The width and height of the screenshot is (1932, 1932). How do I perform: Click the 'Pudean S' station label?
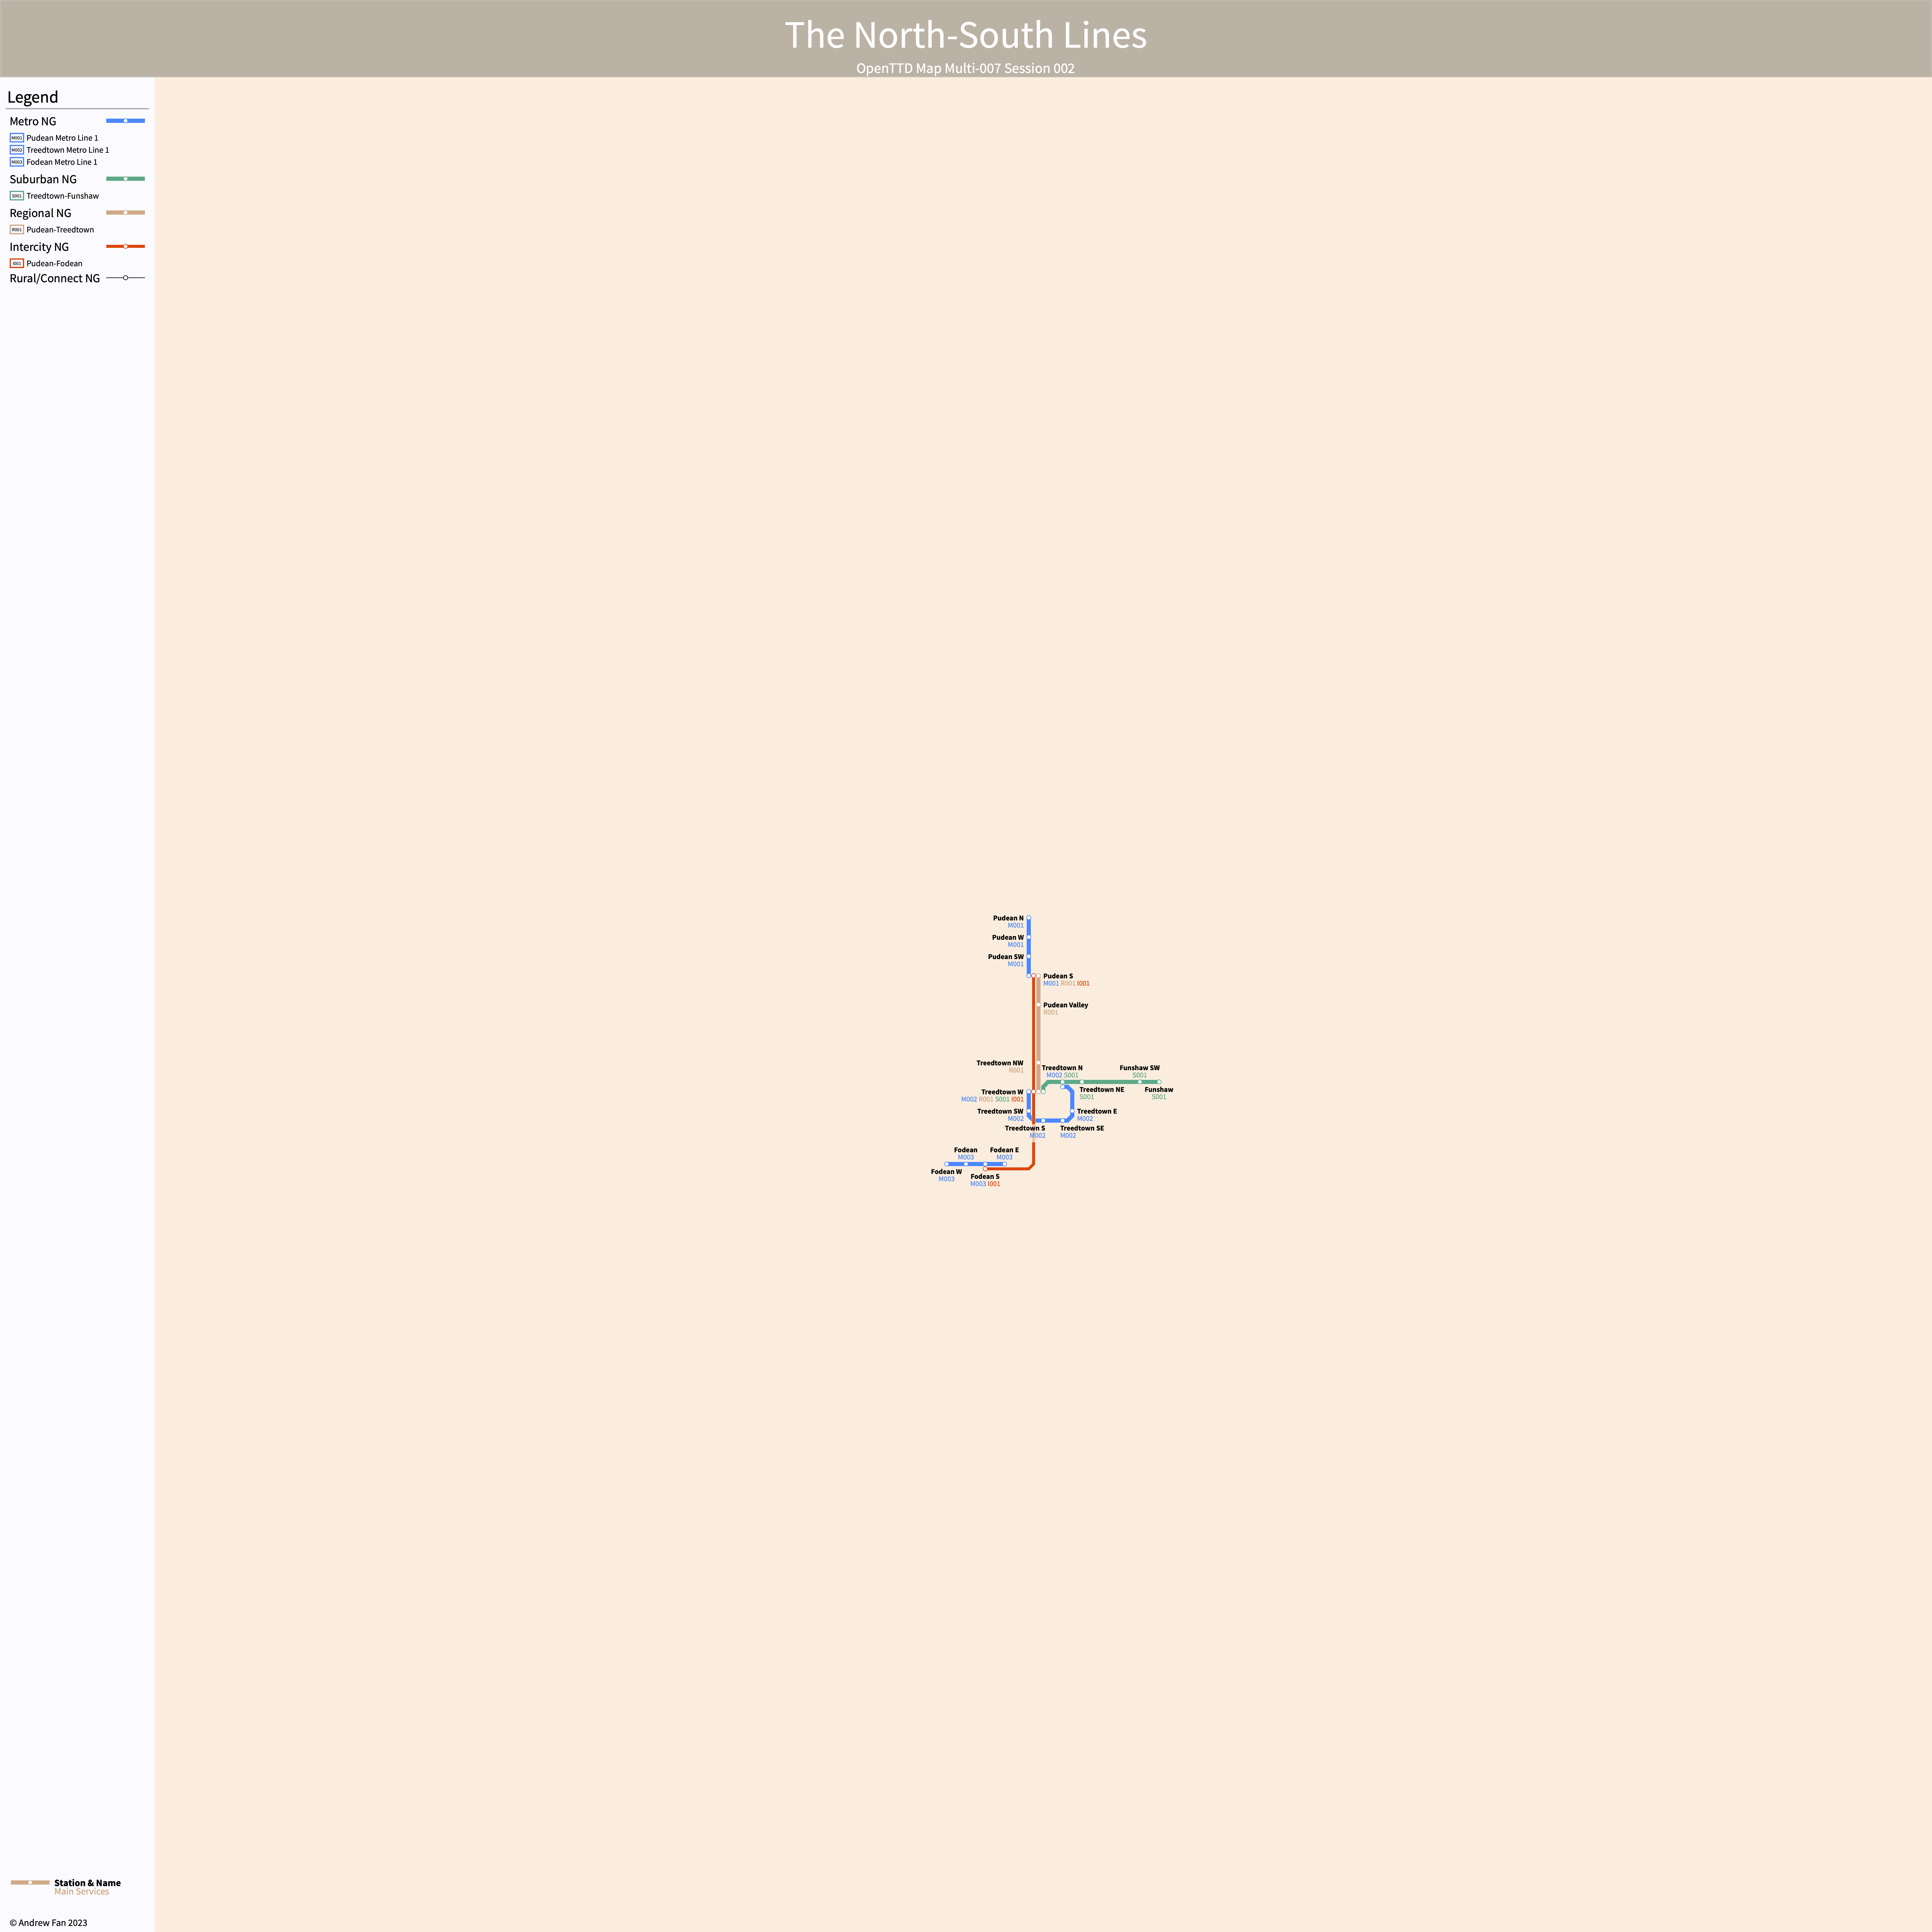(1058, 976)
